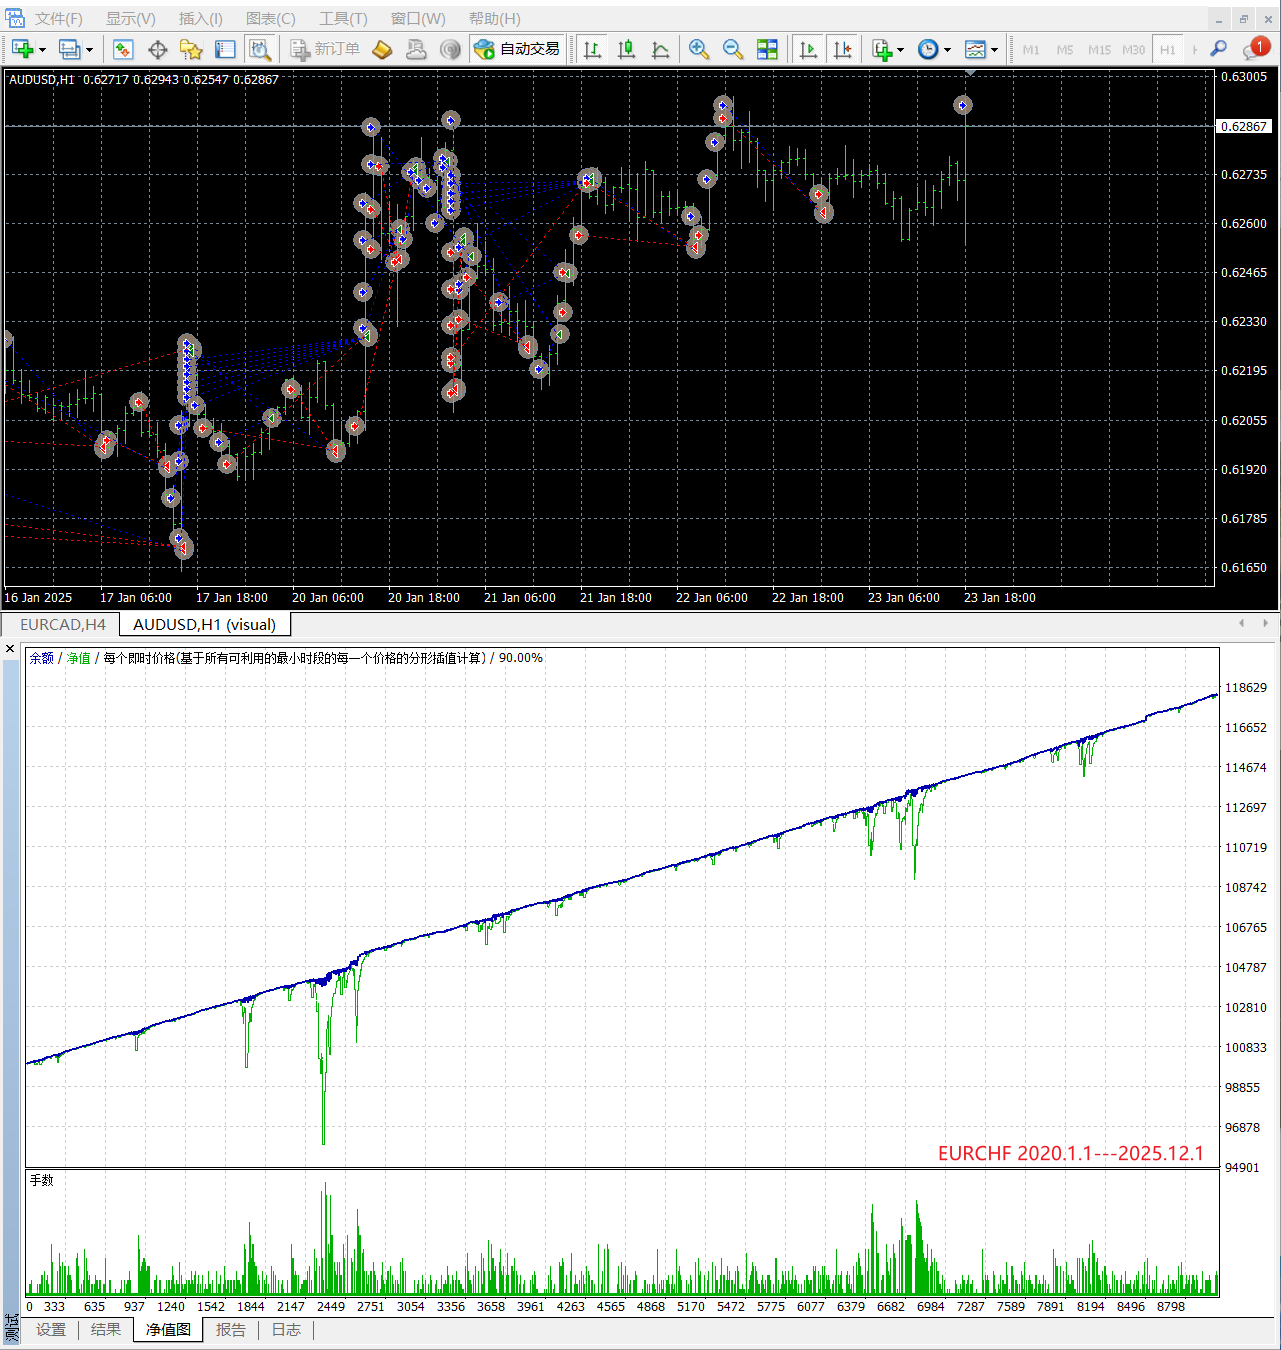Image resolution: width=1281 pixels, height=1350 pixels.
Task: Expand the new chart dropdown arrow
Action: pyautogui.click(x=42, y=50)
